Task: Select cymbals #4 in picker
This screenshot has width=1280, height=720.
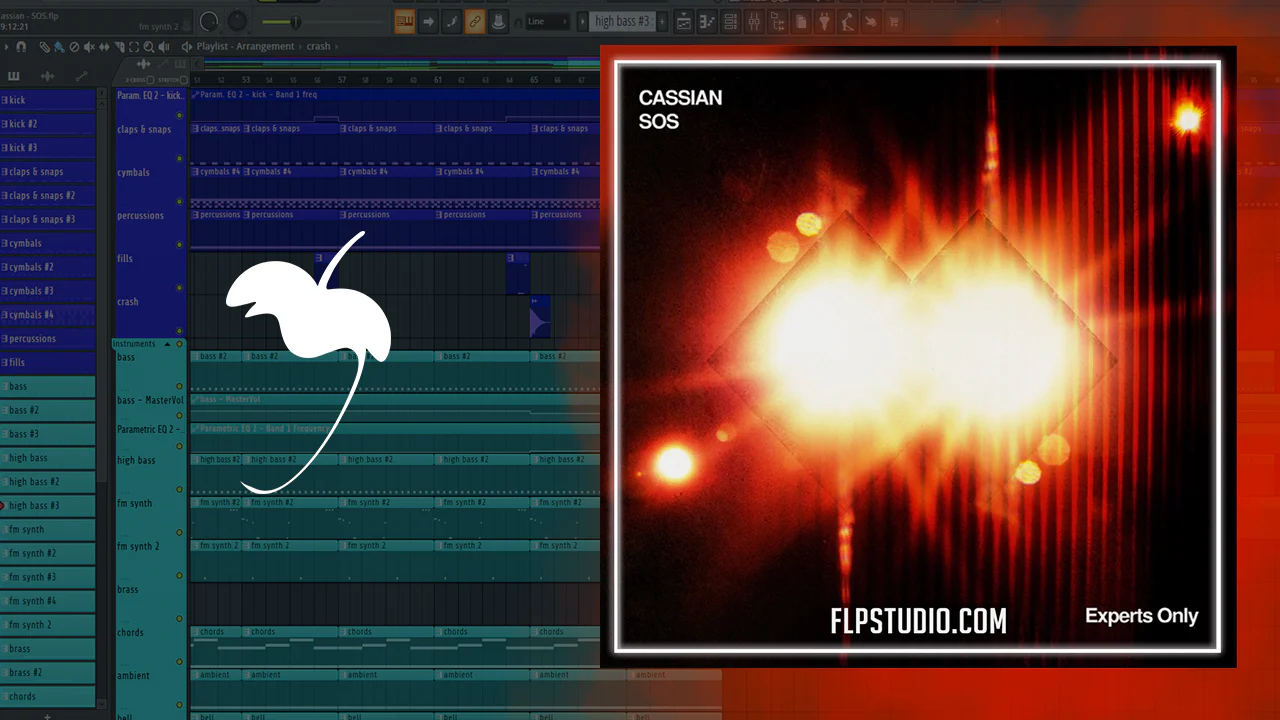Action: (48, 314)
